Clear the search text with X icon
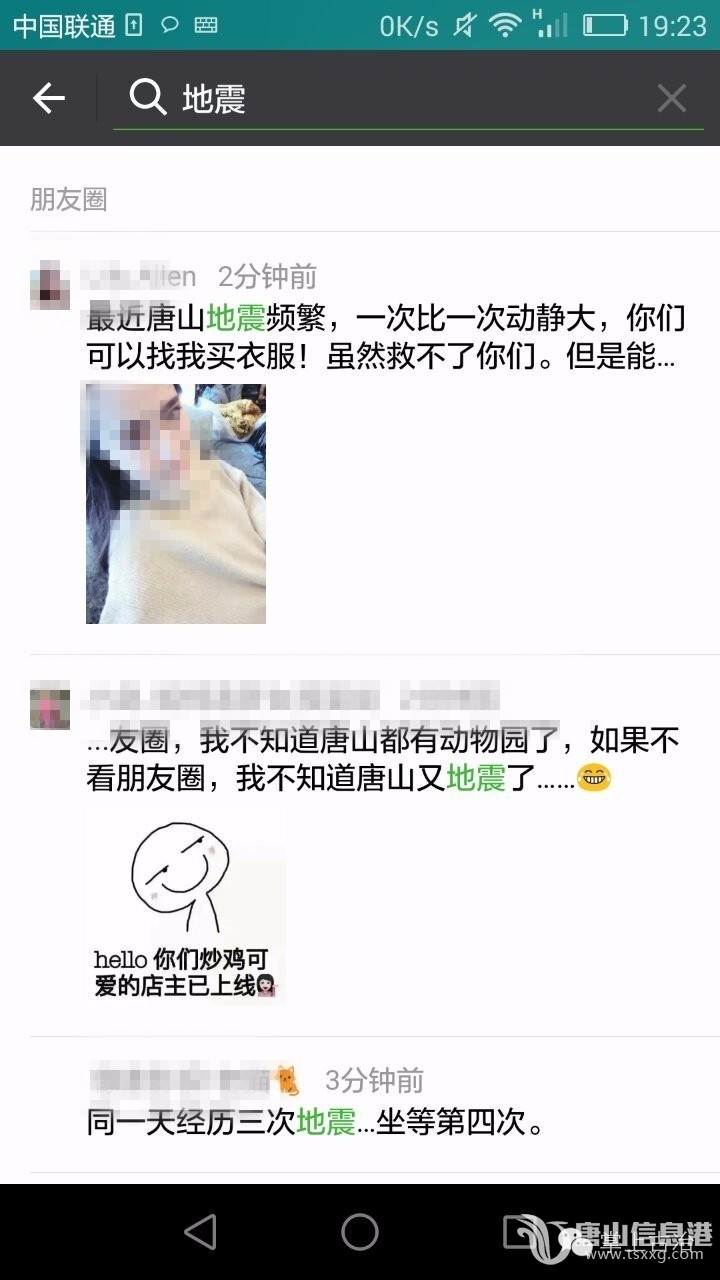Image resolution: width=720 pixels, height=1280 pixels. (671, 98)
